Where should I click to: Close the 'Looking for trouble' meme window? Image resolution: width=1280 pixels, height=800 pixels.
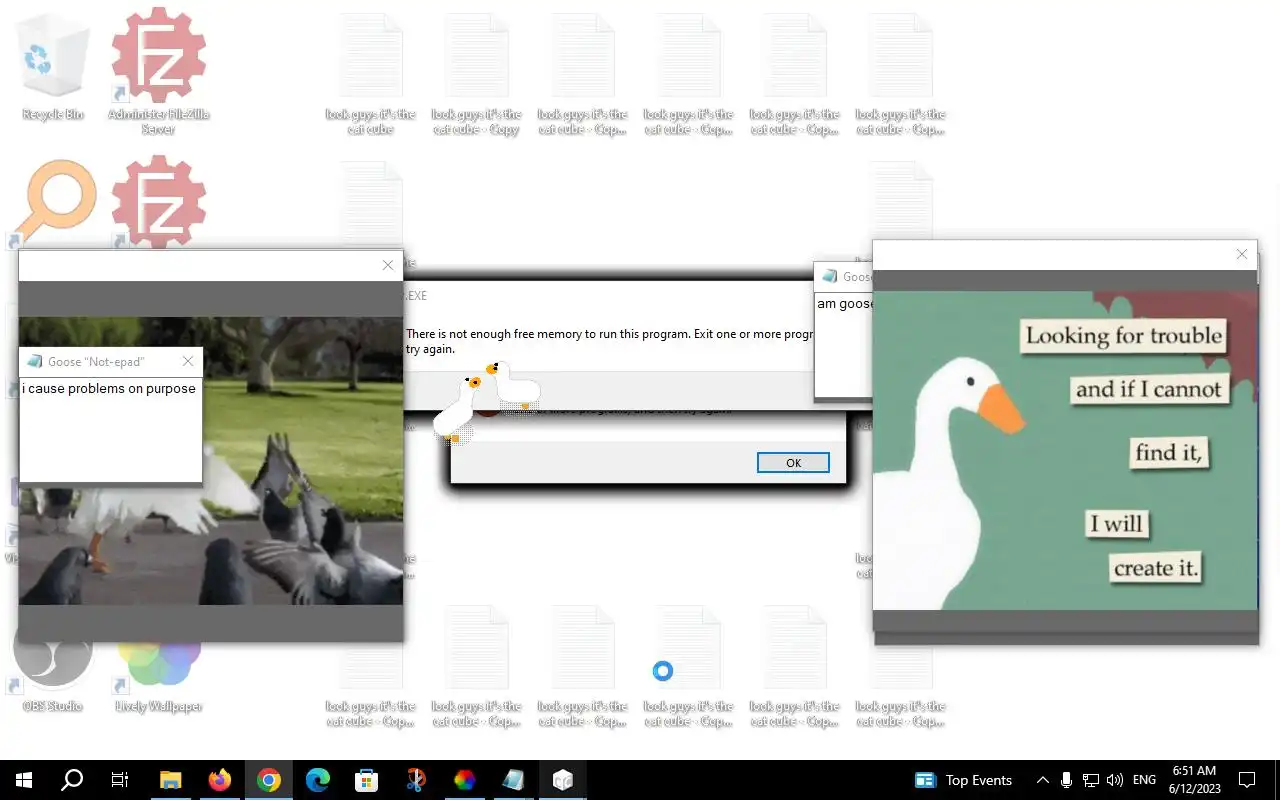pyautogui.click(x=1242, y=254)
